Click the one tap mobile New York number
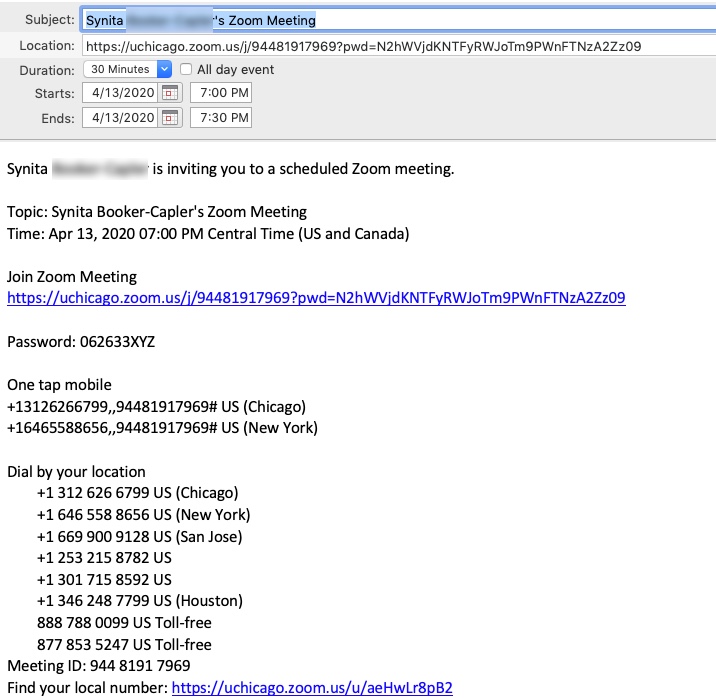716x698 pixels. (x=162, y=428)
